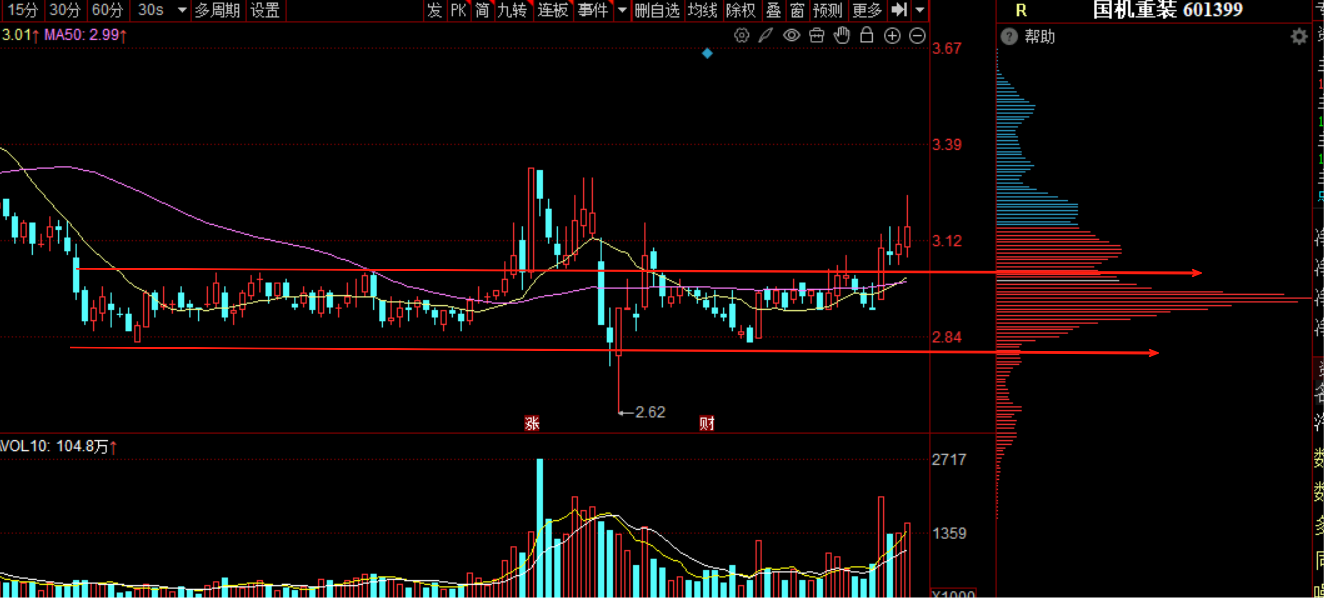Click the help question mark icon

click(x=1008, y=37)
